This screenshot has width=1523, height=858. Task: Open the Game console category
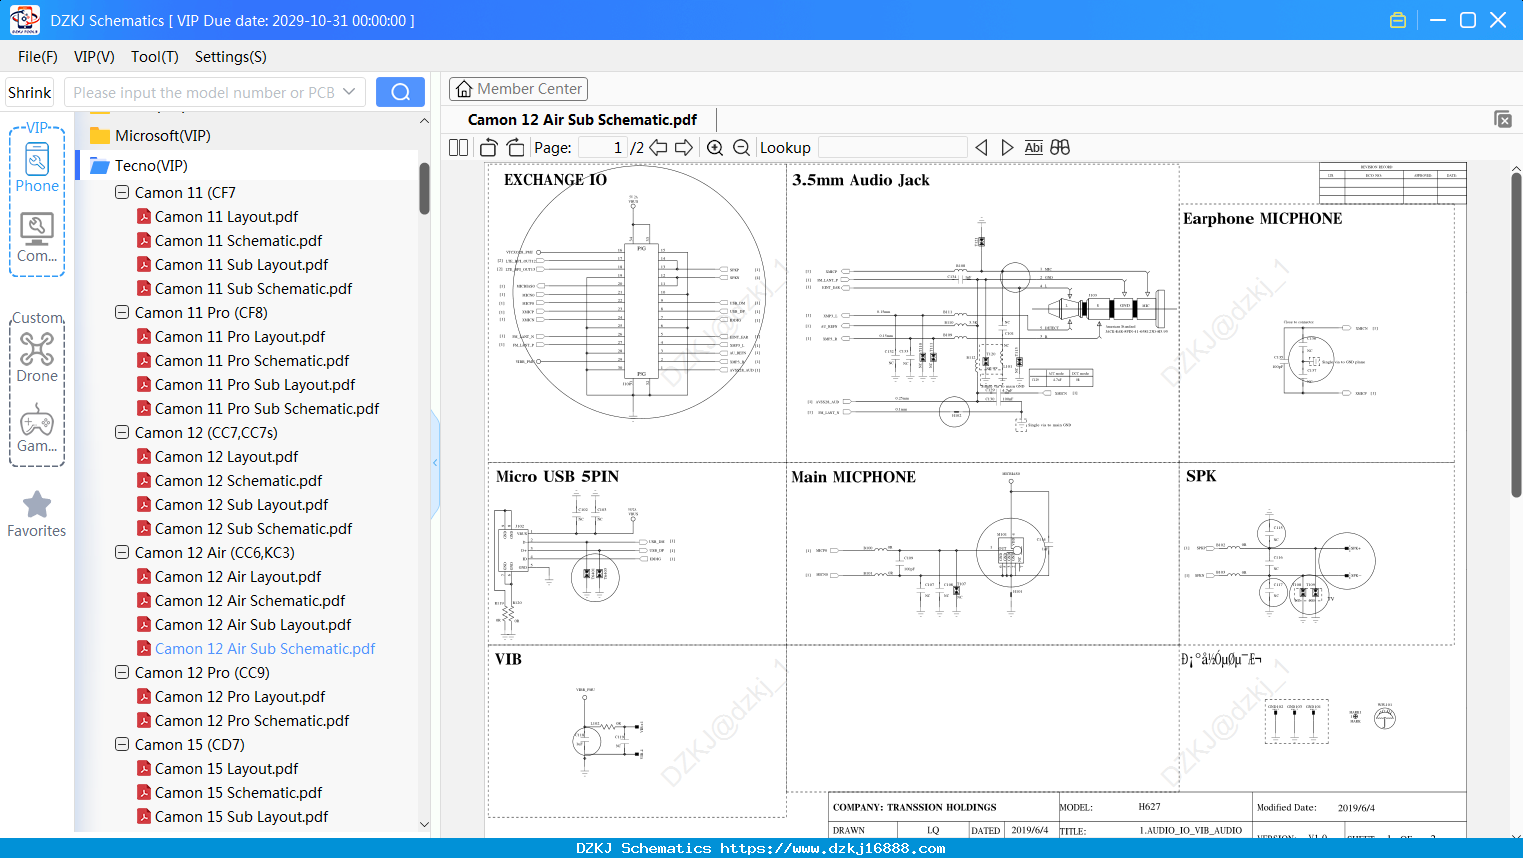point(37,428)
